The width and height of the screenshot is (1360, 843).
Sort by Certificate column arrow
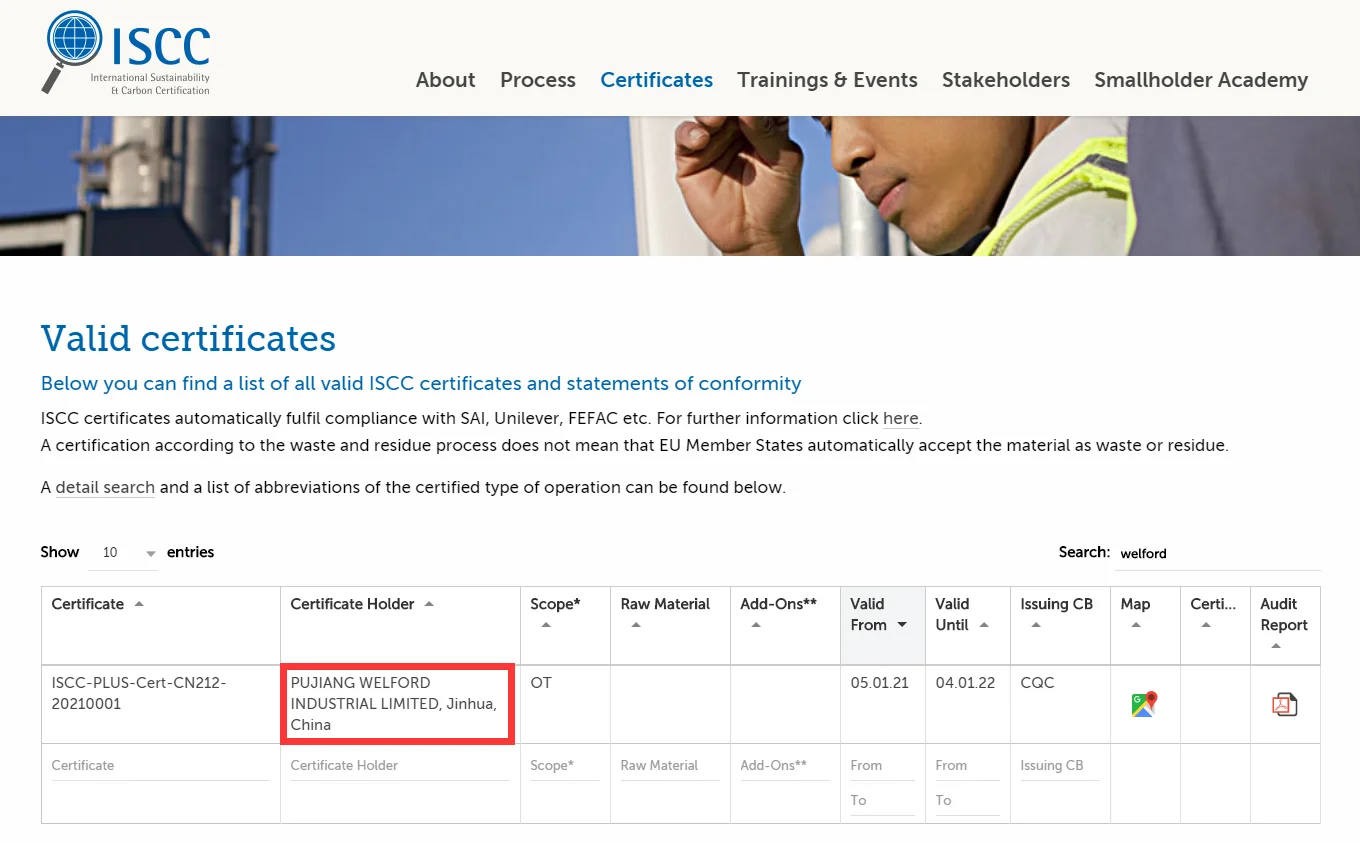[139, 604]
